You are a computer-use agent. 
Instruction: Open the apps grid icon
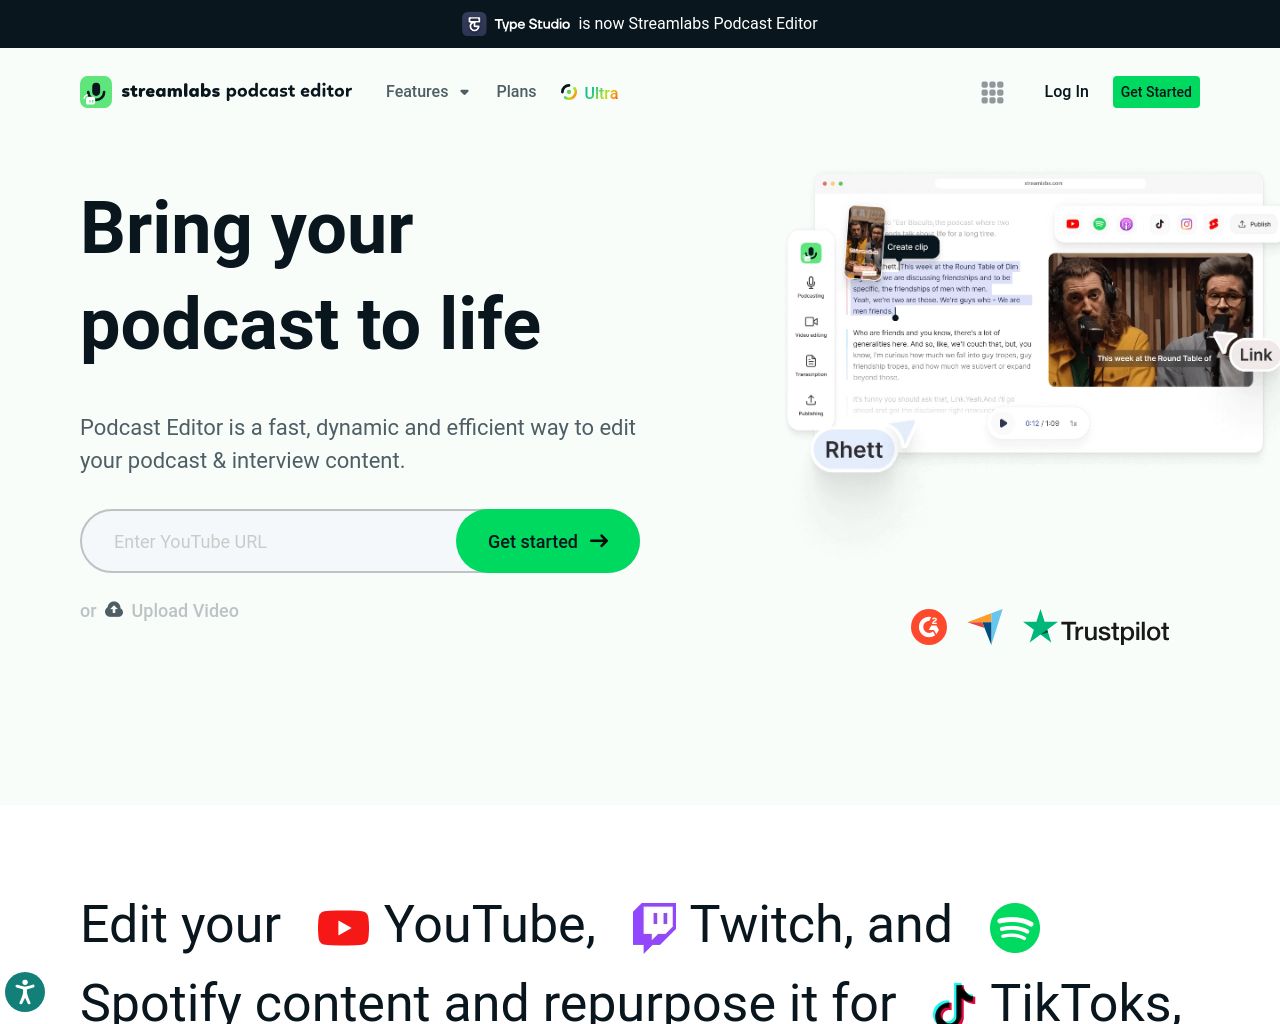click(992, 92)
